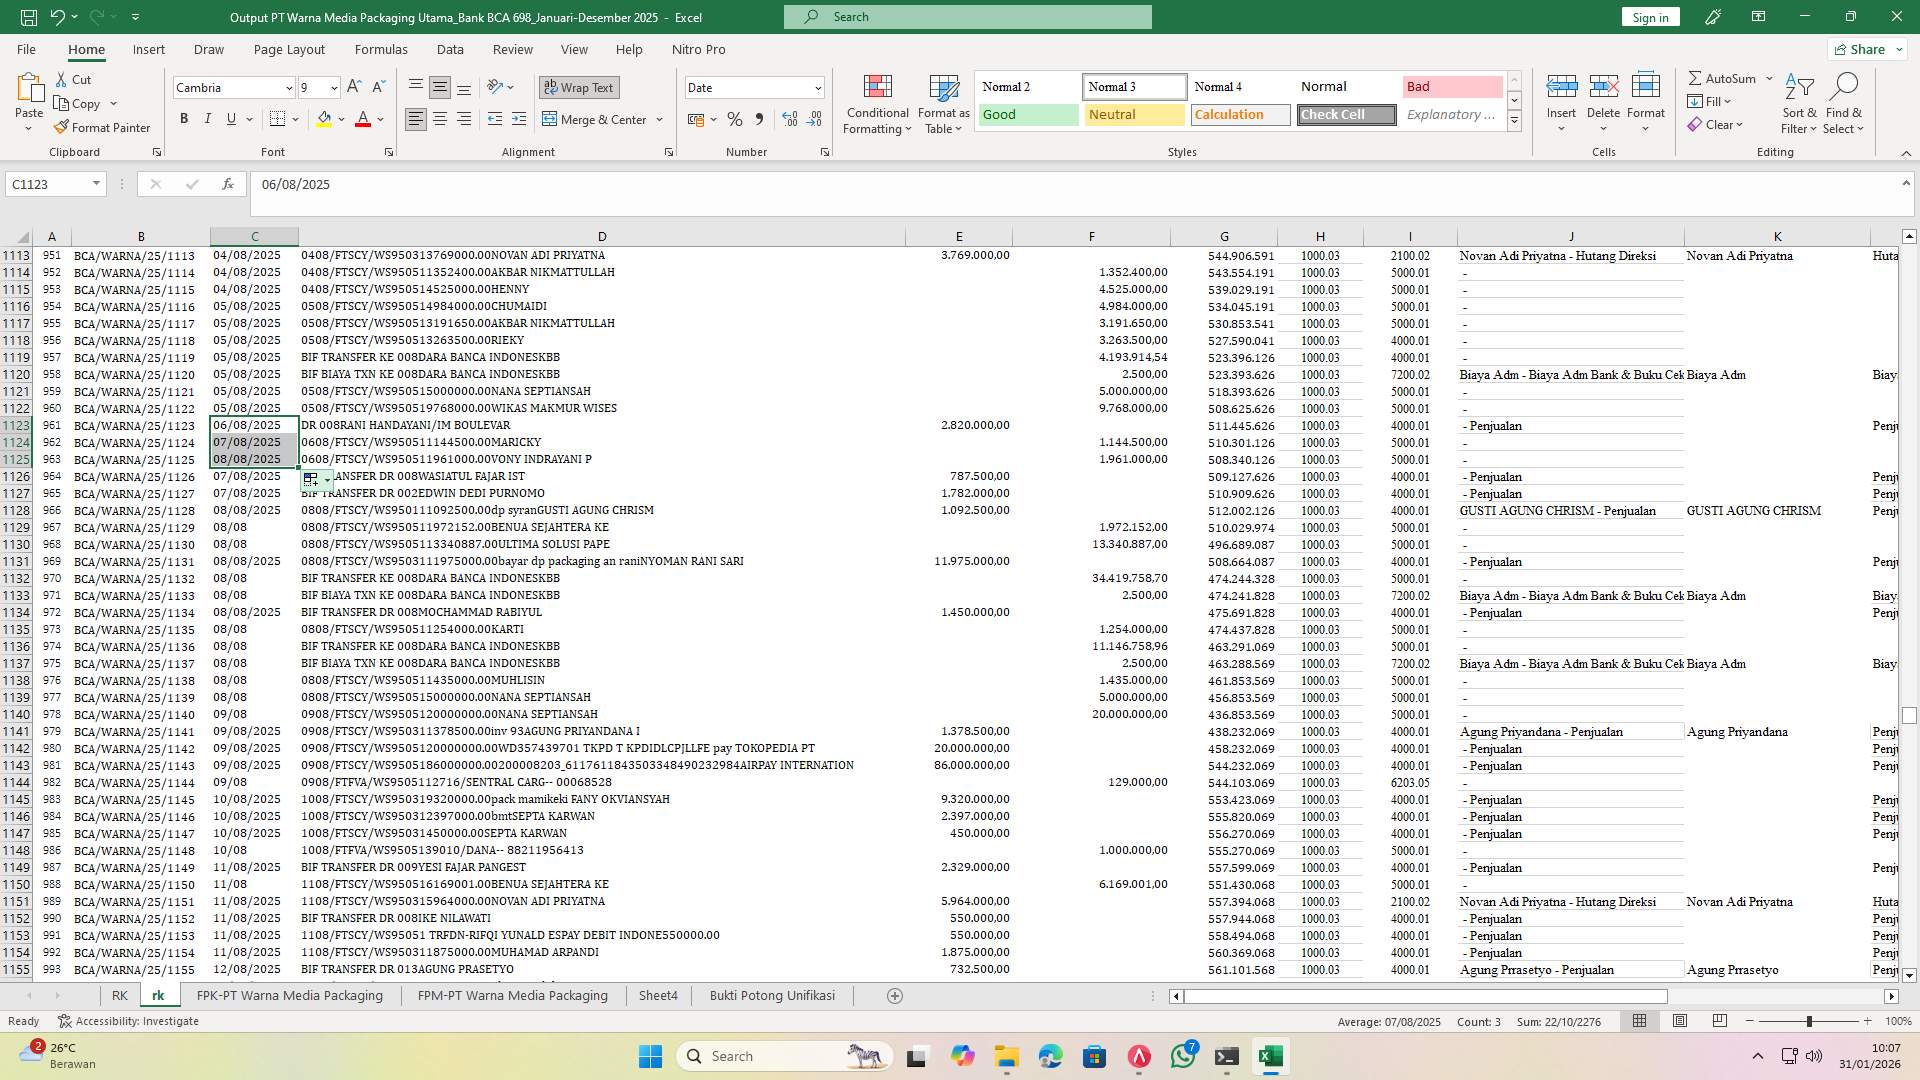Screen dimensions: 1920x1080
Task: Switch to the Formulas ribbon tab
Action: pos(381,49)
